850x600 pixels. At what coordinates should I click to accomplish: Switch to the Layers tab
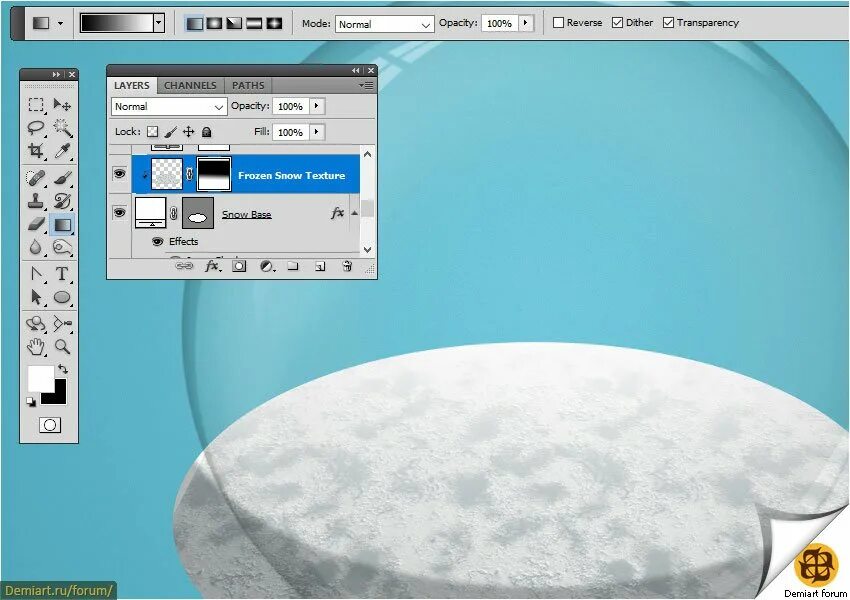click(132, 86)
